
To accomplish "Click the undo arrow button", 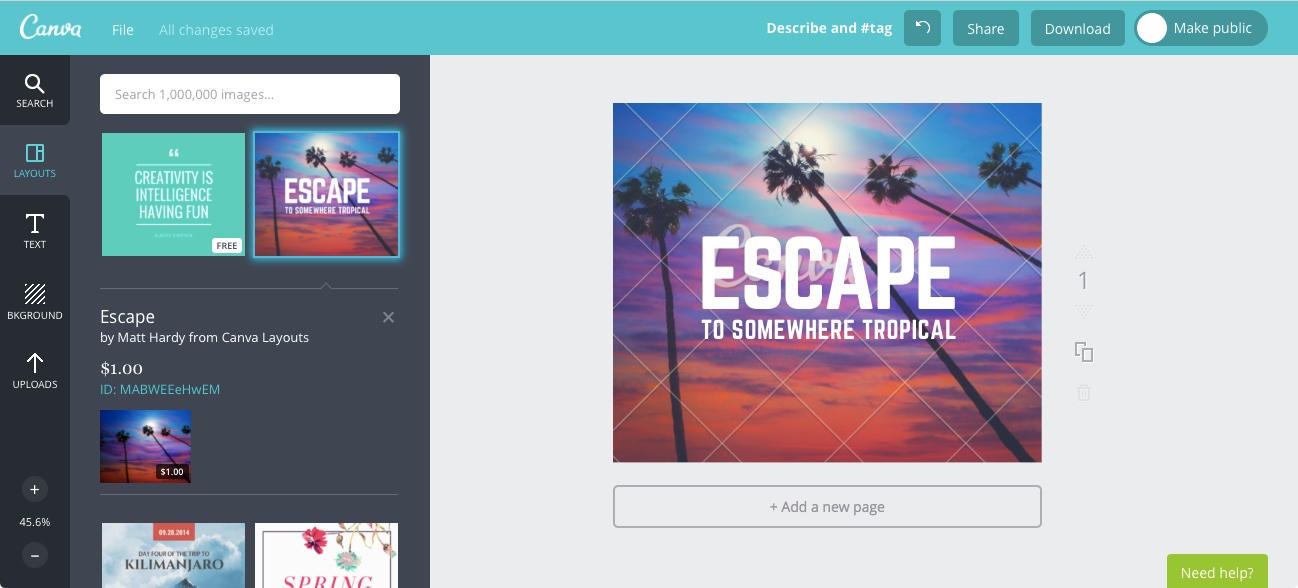I will point(922,29).
